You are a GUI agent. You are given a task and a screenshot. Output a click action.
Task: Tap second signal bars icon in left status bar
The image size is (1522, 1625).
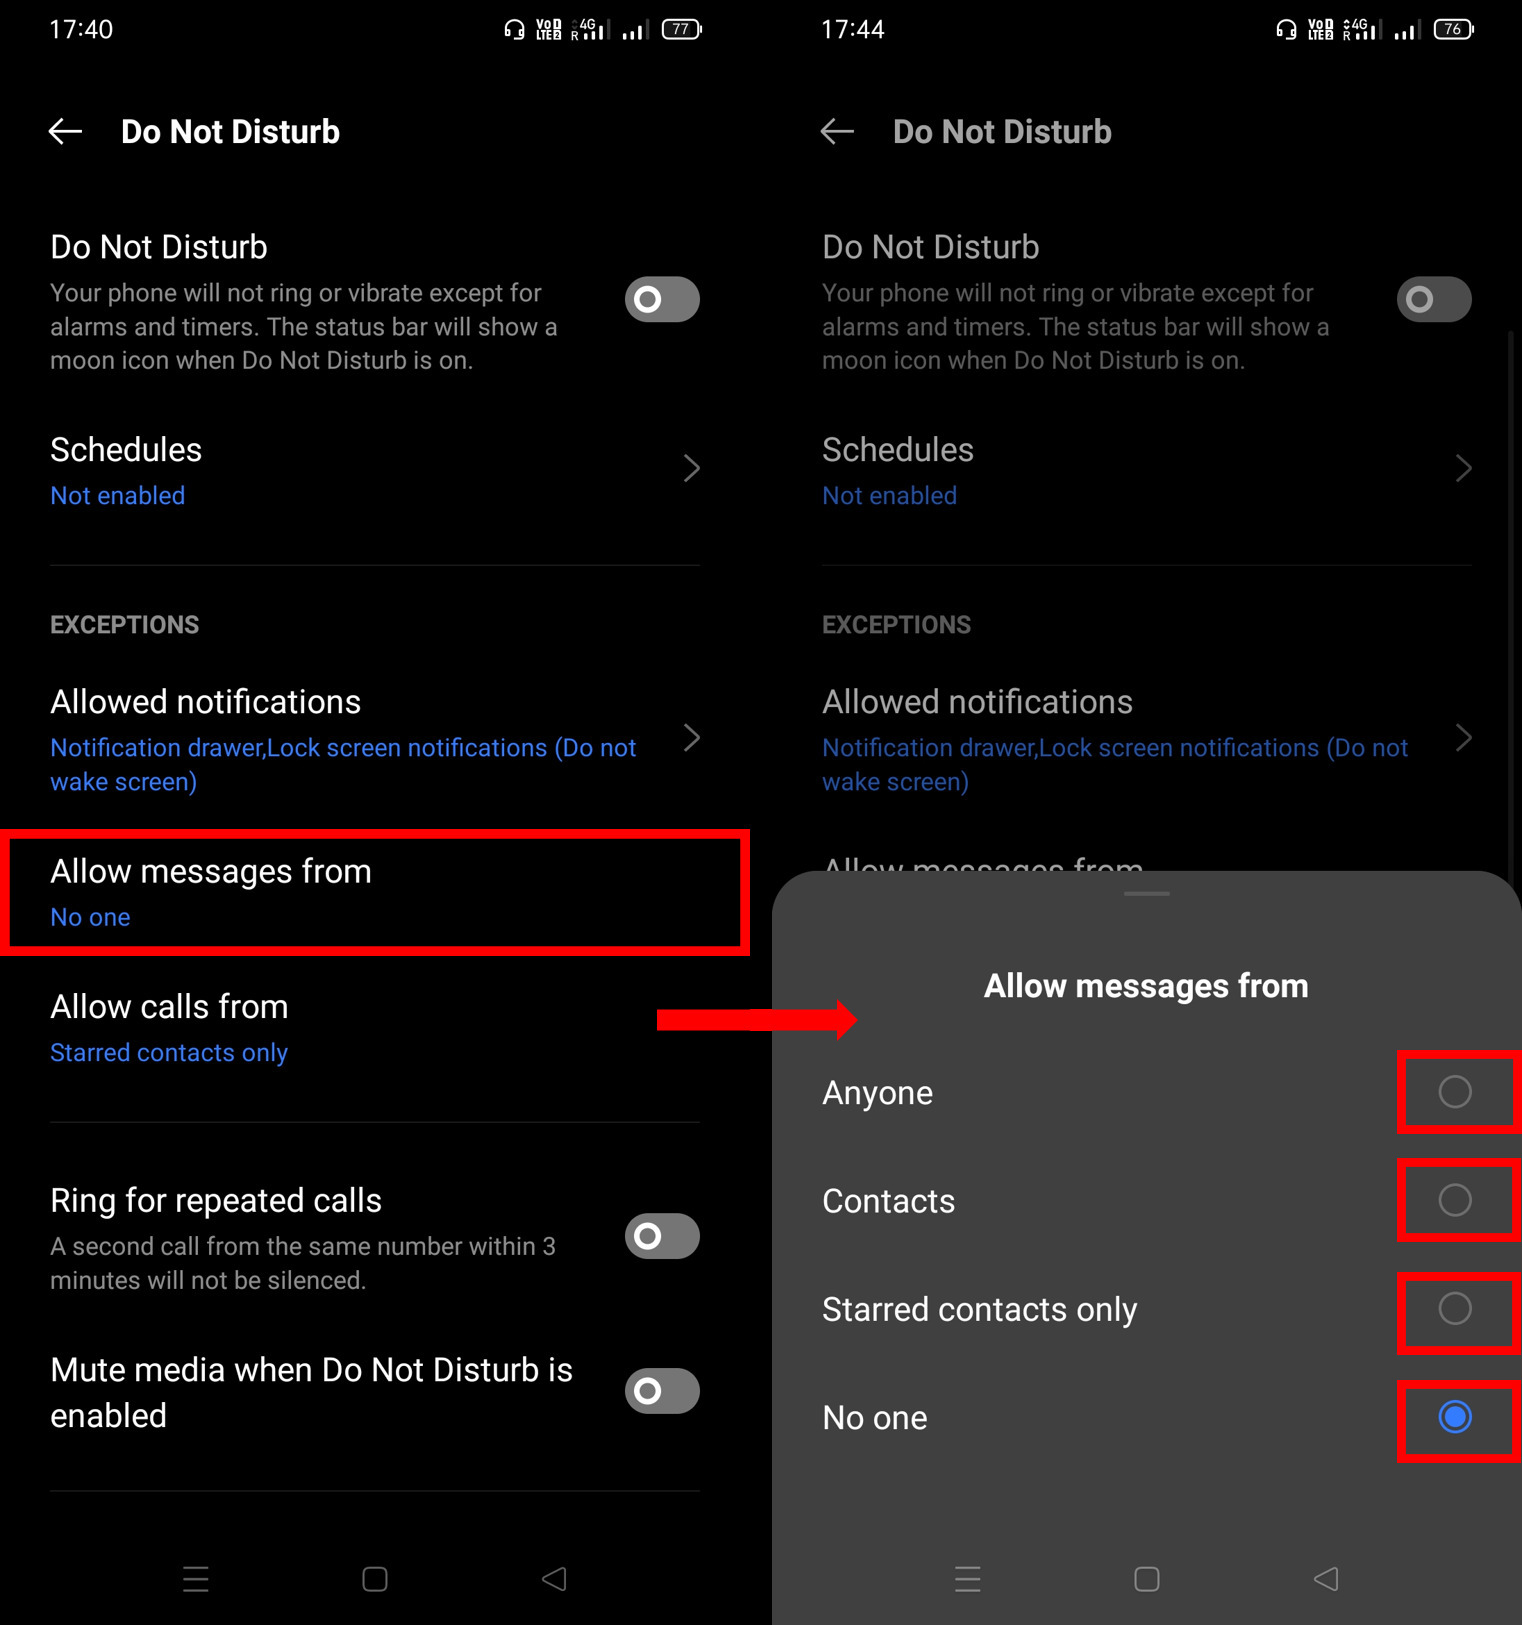[634, 30]
